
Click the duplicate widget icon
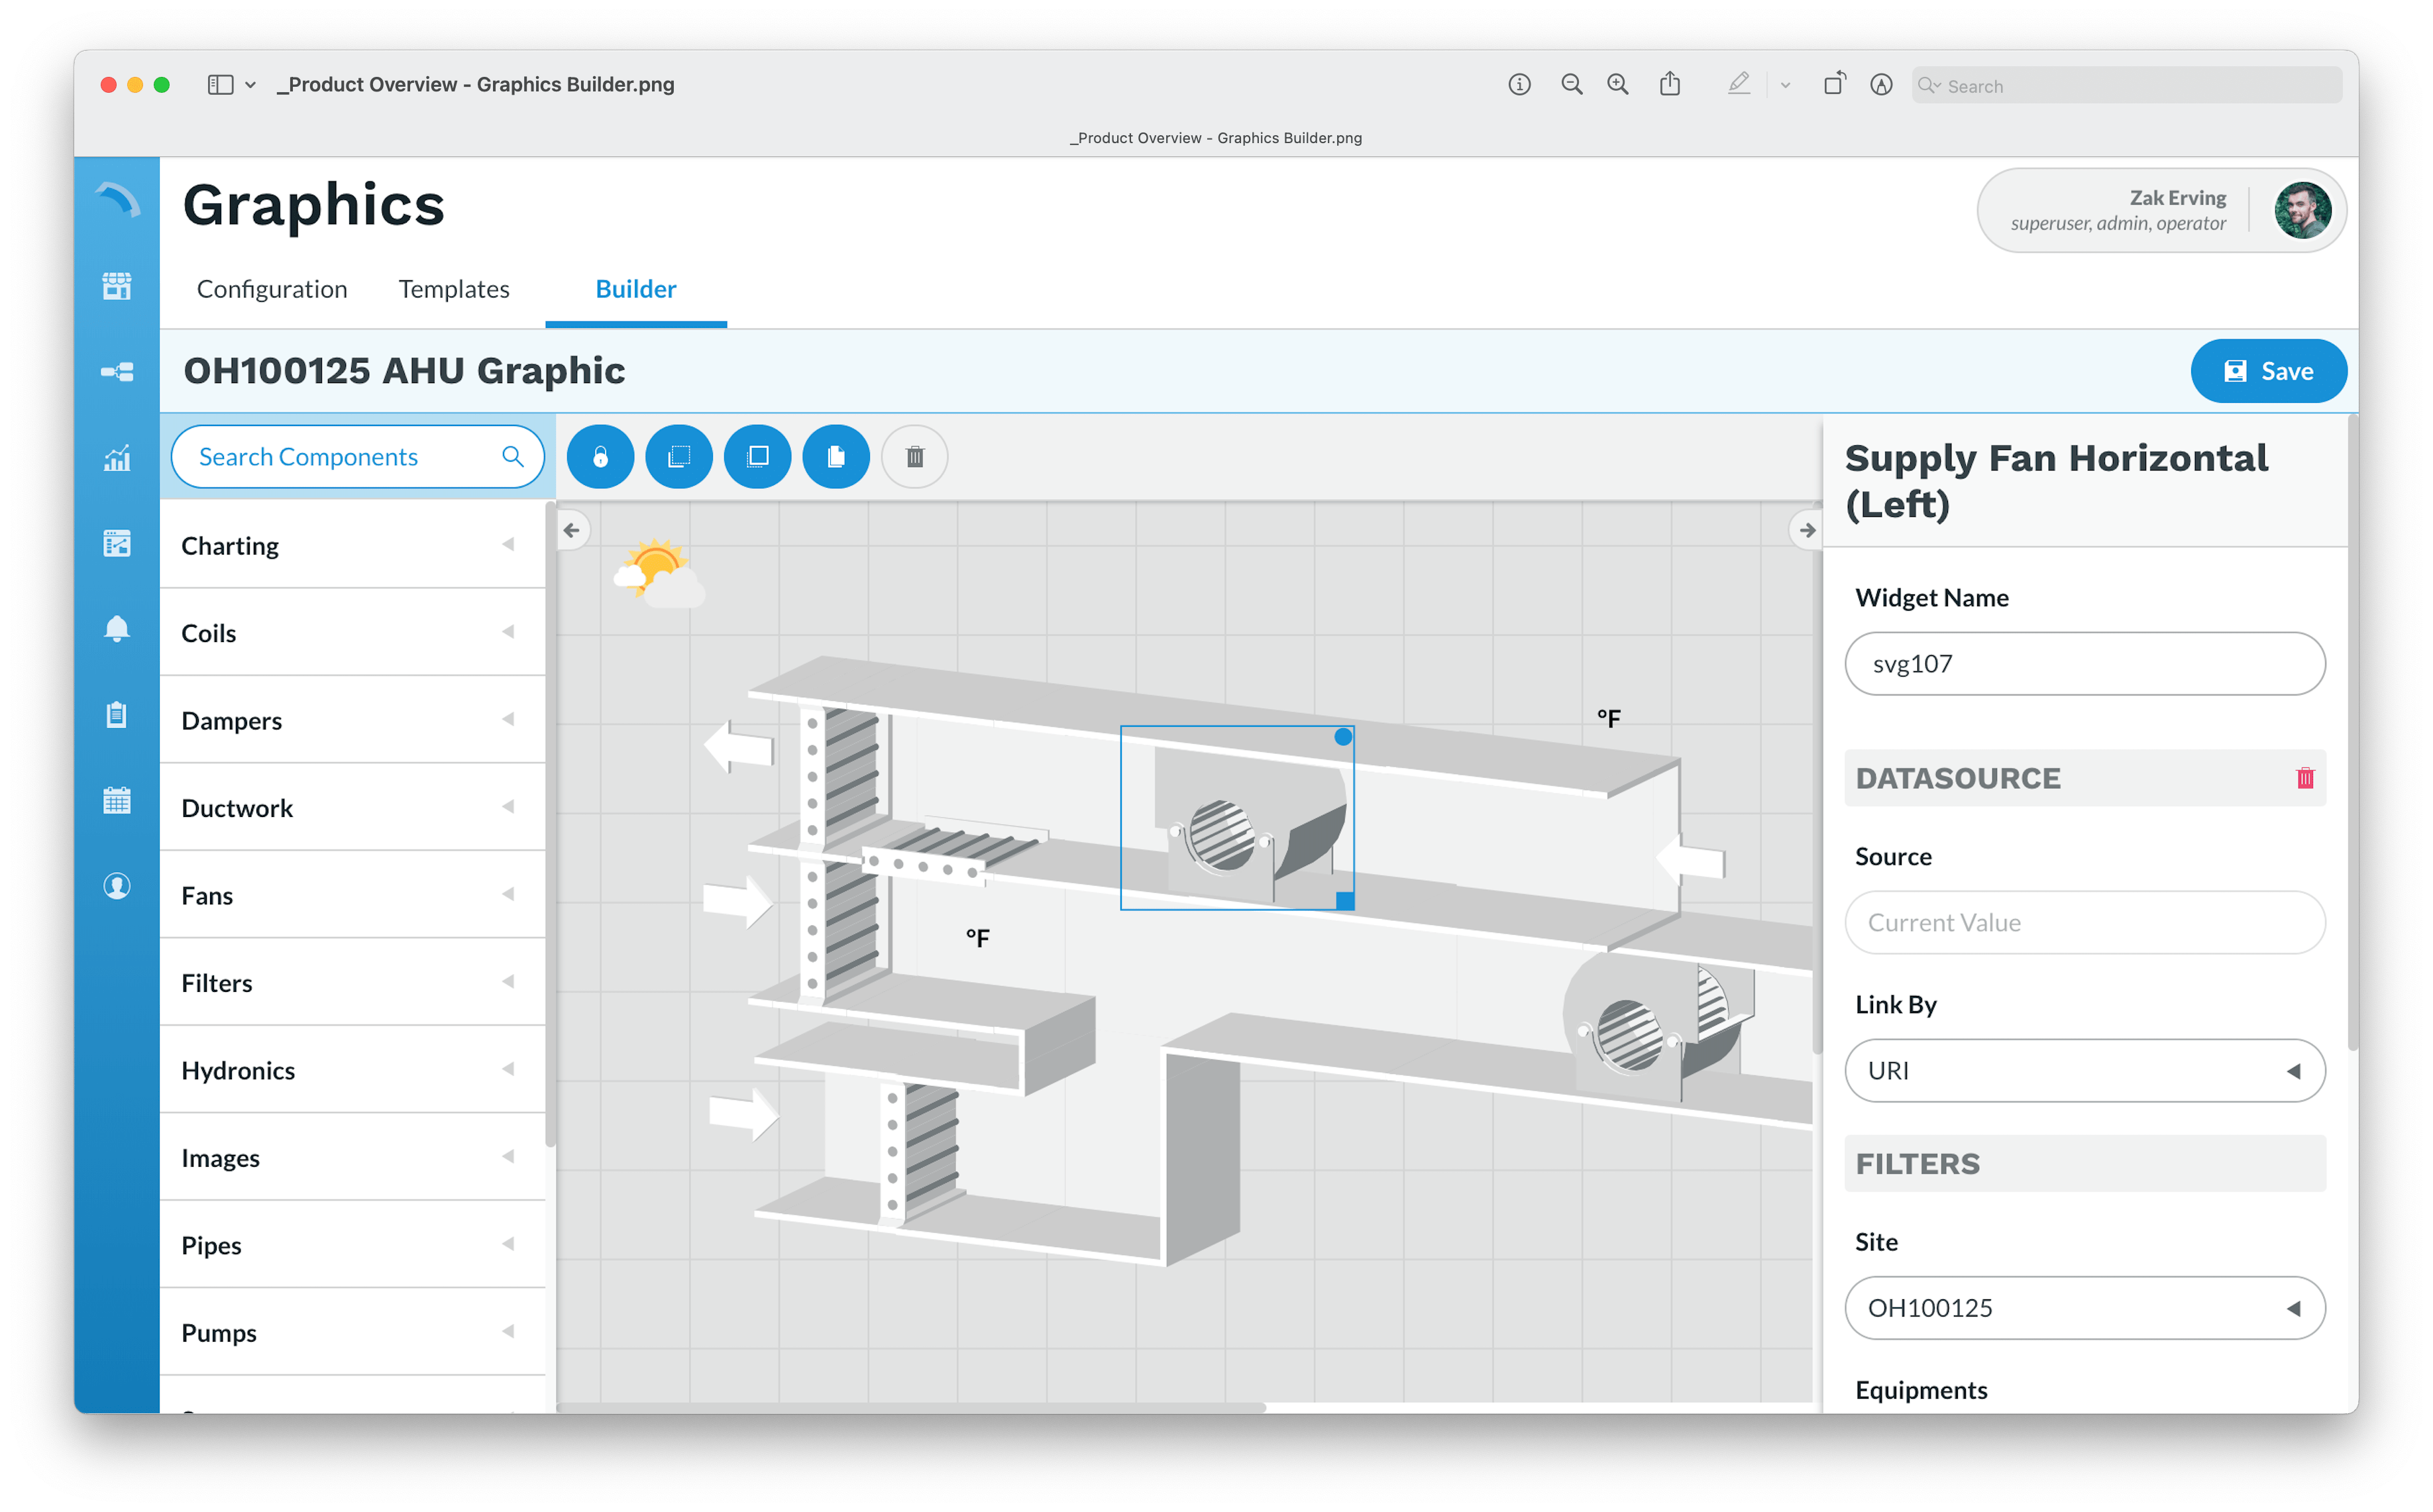click(836, 457)
